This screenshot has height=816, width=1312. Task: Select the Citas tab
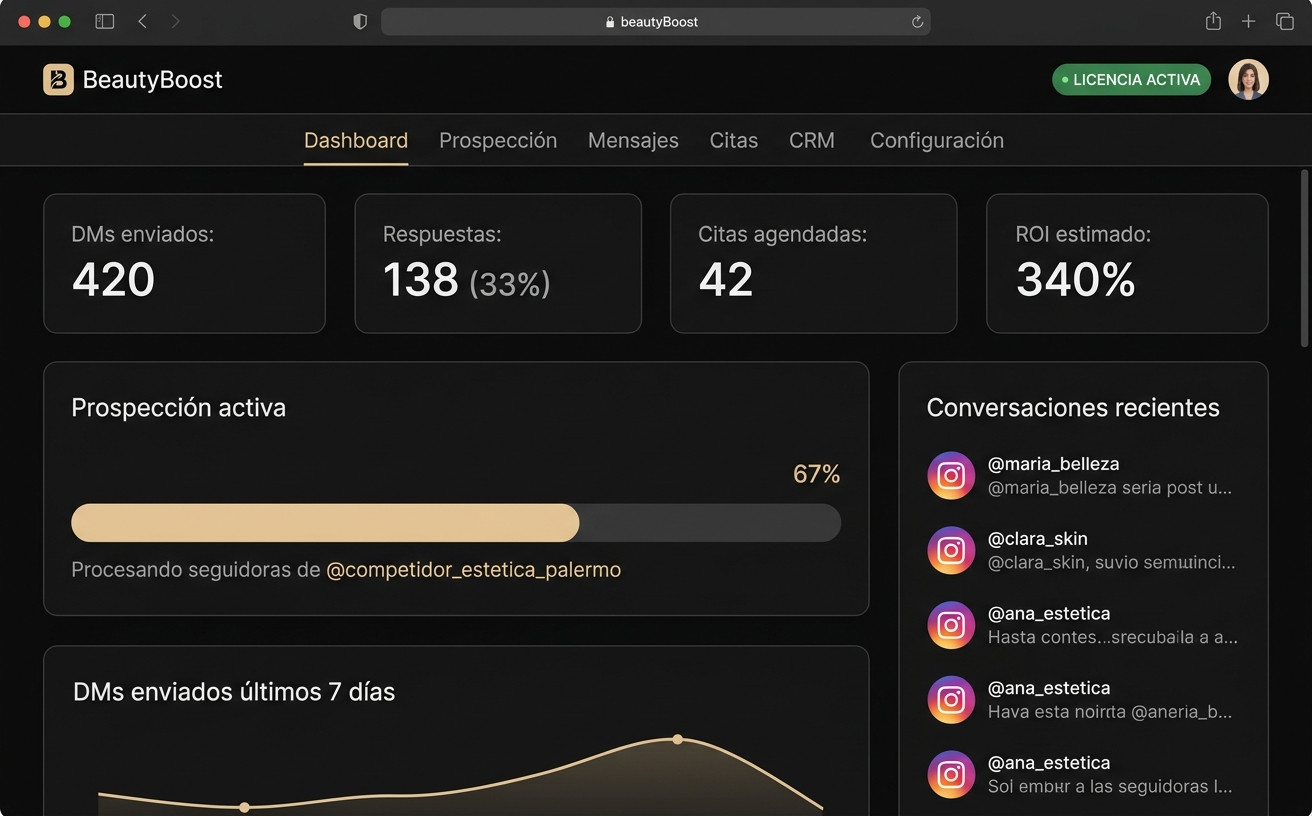[x=734, y=141]
